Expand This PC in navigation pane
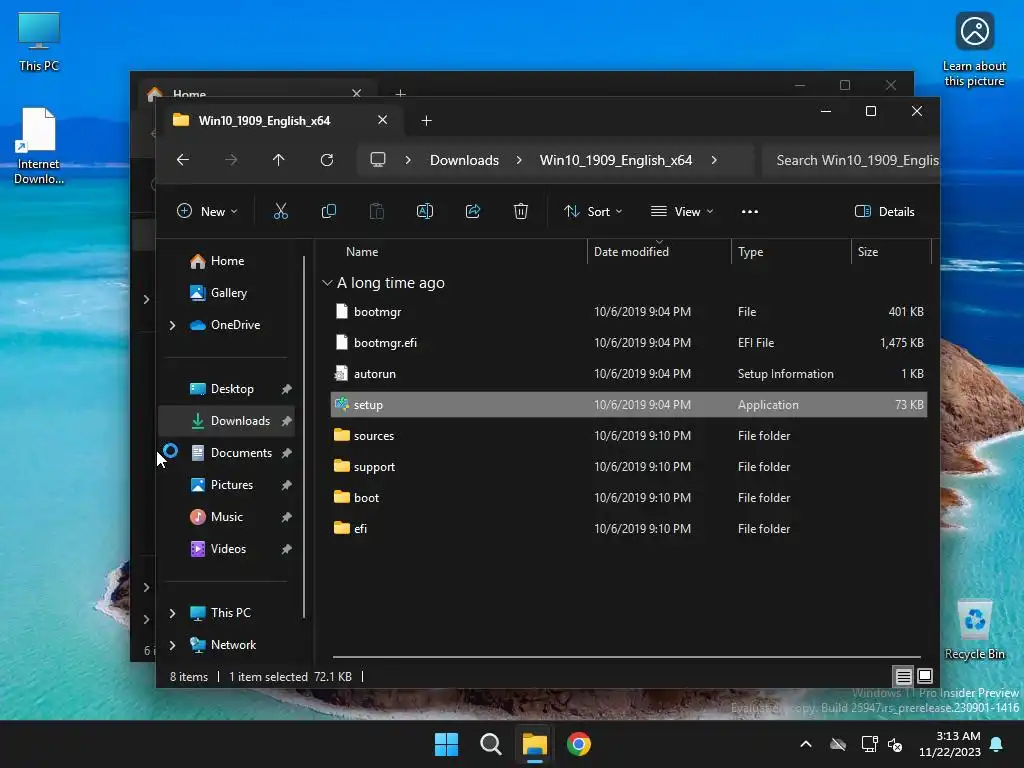This screenshot has width=1024, height=768. [x=172, y=613]
